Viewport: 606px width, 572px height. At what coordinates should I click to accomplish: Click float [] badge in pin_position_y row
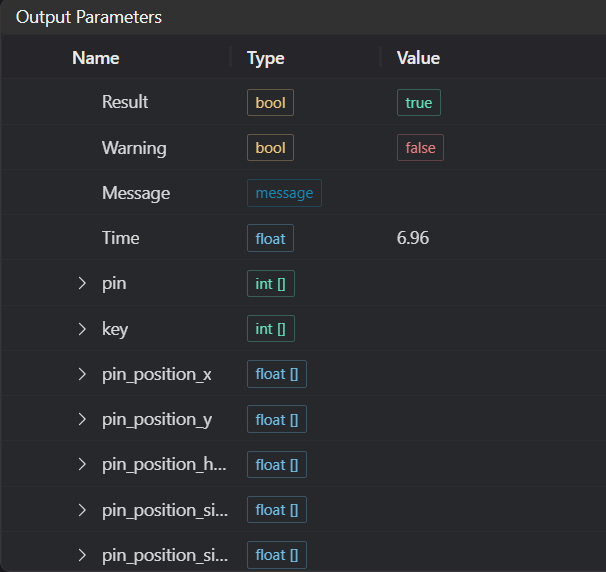point(277,420)
